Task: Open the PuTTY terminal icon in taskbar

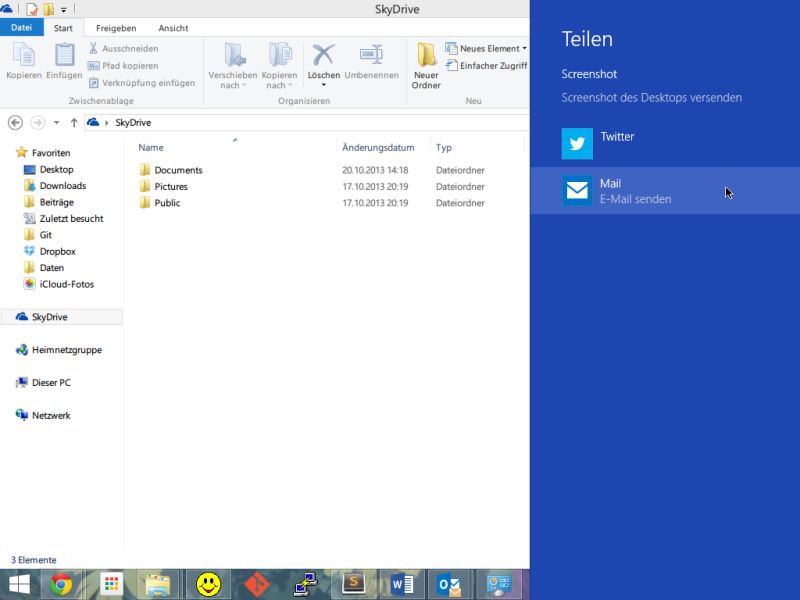Action: pyautogui.click(x=306, y=584)
